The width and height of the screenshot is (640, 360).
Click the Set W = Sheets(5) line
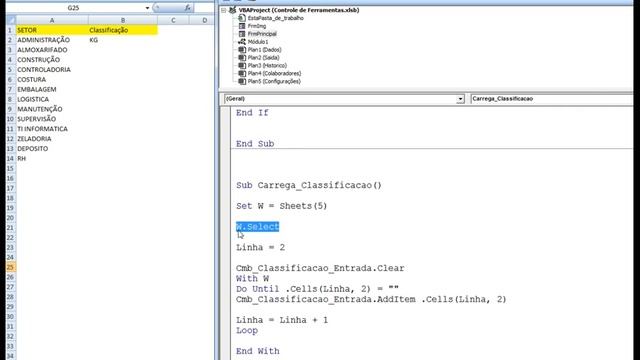[x=282, y=206]
